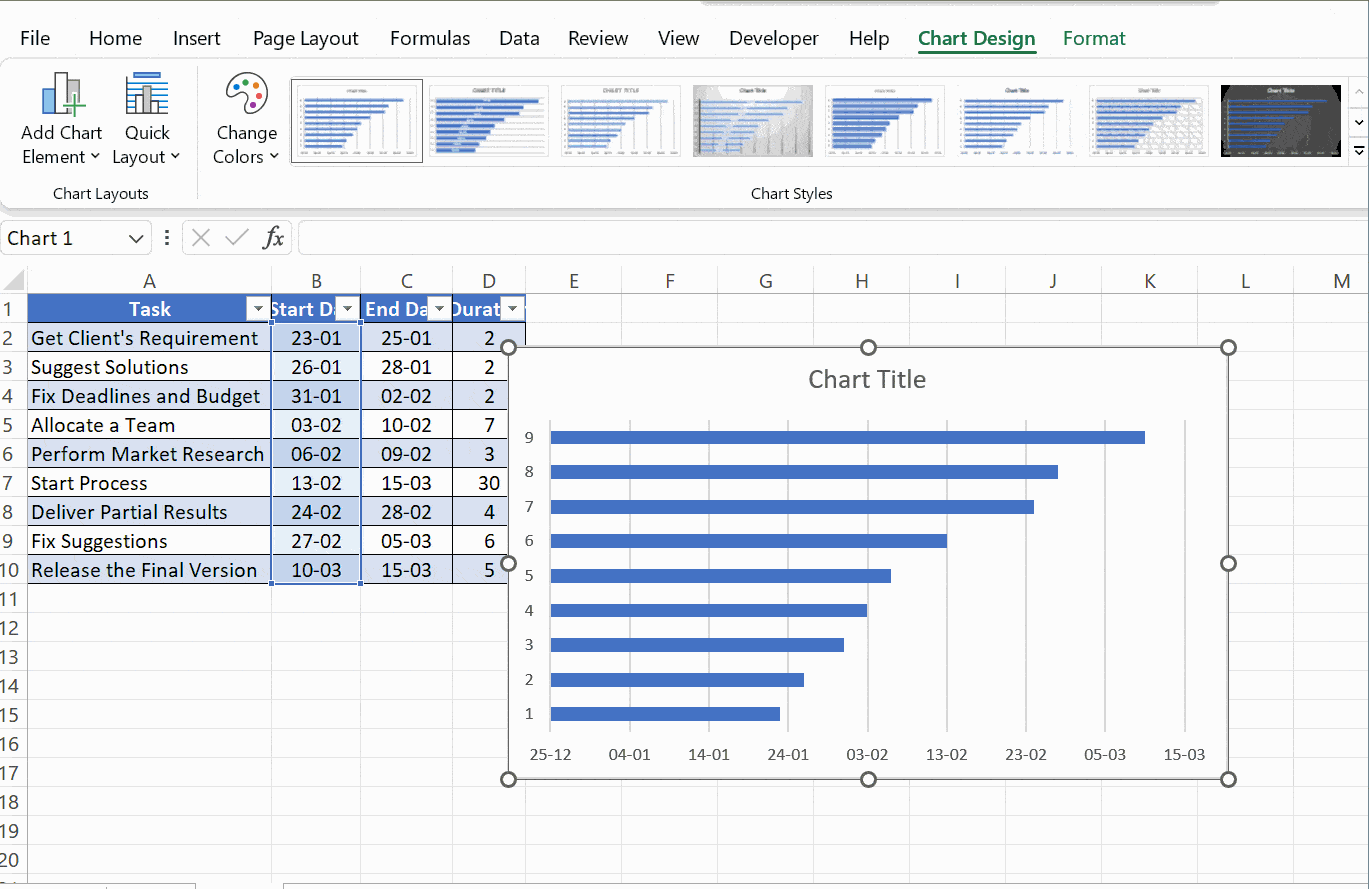Click the select-all corner of the sheet
This screenshot has width=1369, height=889.
[x=13, y=280]
